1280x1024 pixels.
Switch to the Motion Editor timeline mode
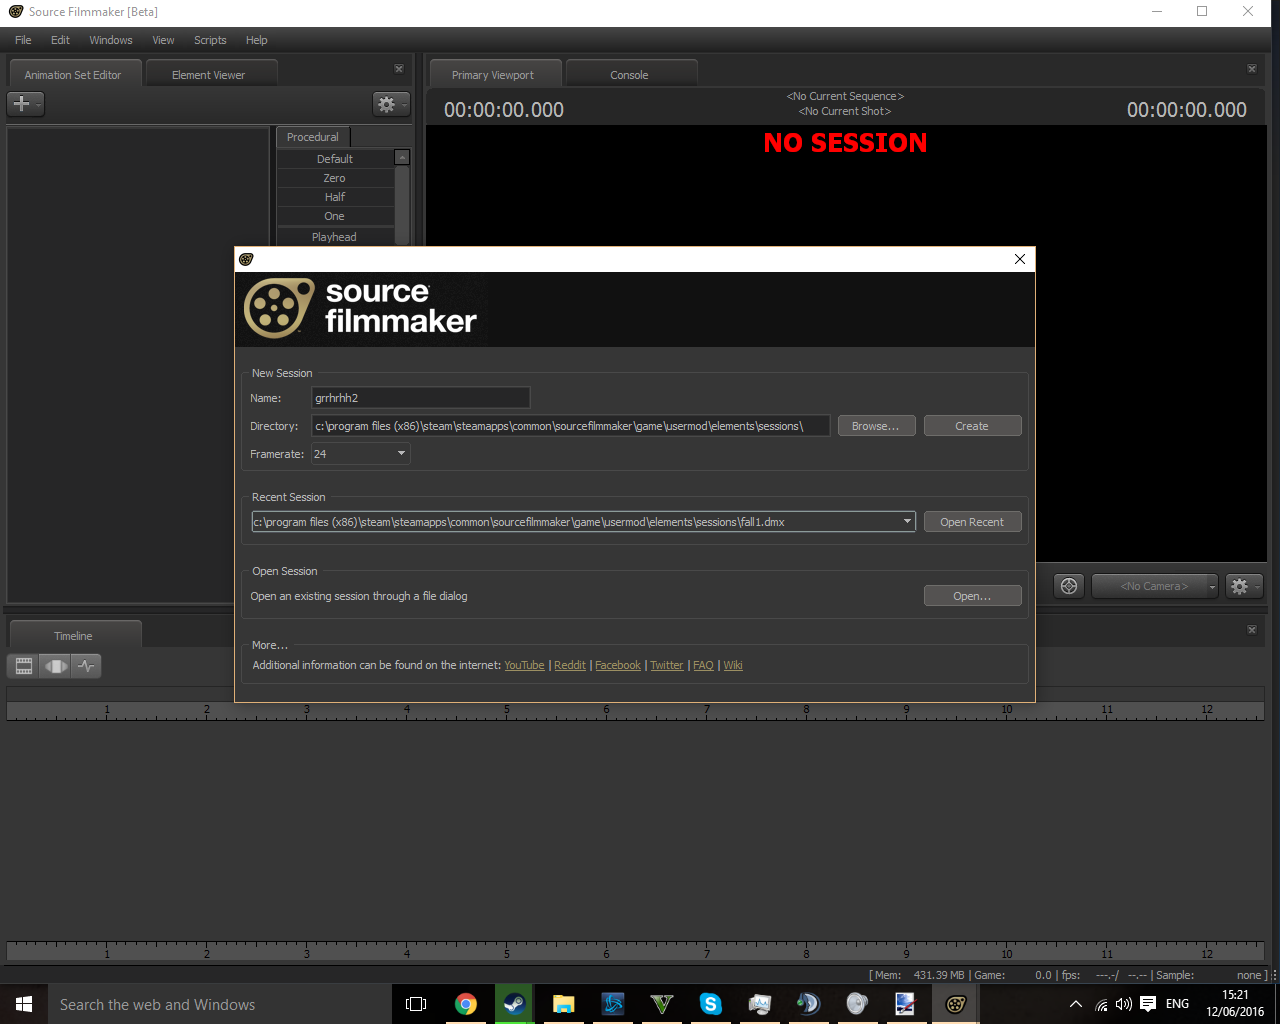click(x=55, y=666)
